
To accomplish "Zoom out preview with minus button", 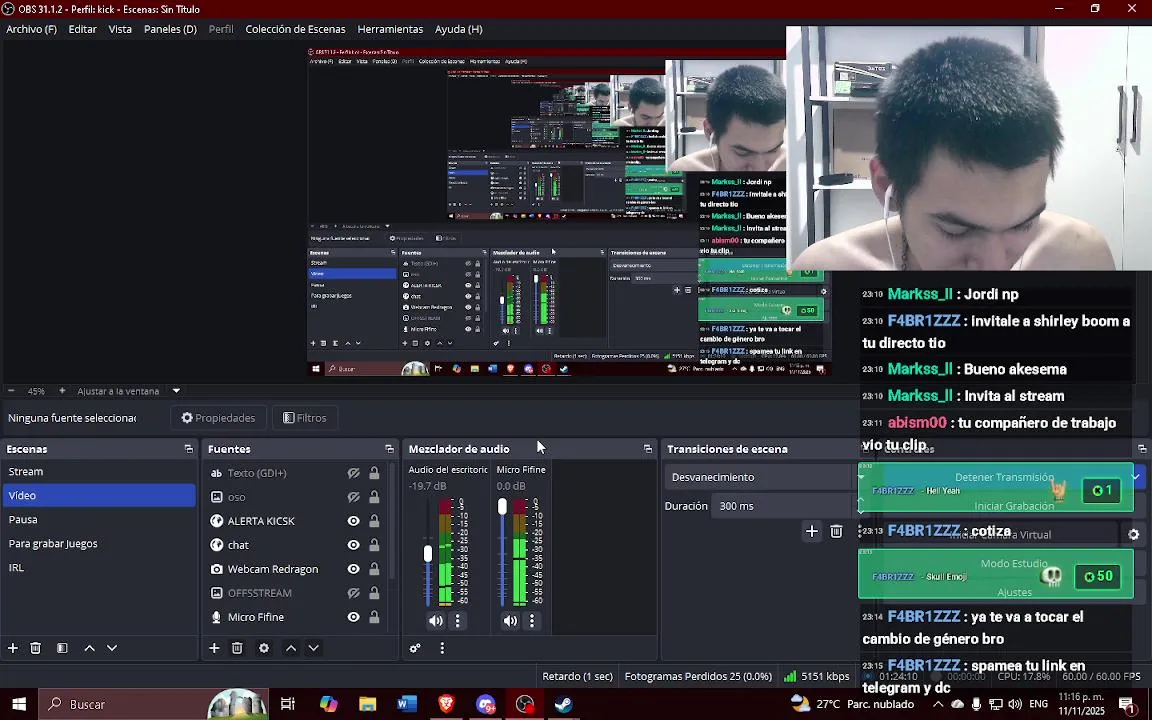I will (x=11, y=391).
